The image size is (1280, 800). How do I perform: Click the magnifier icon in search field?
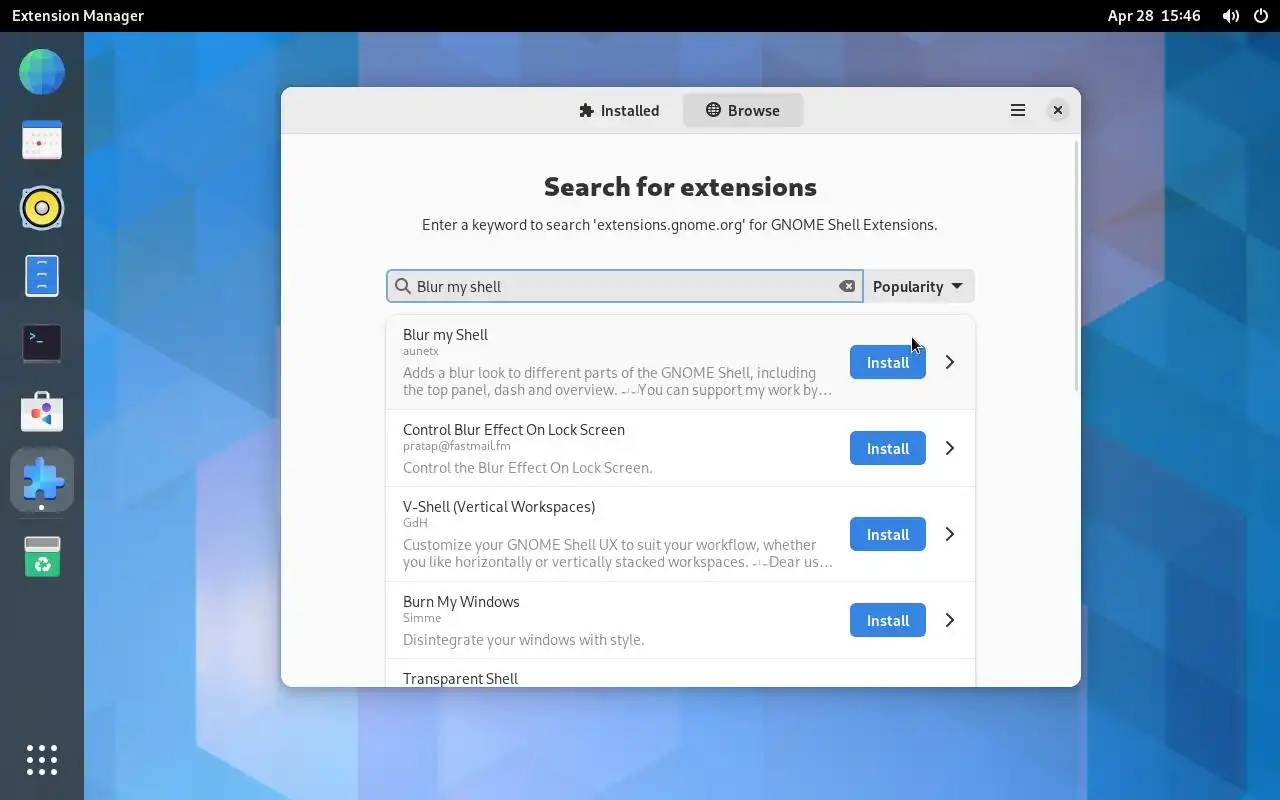[x=403, y=286]
